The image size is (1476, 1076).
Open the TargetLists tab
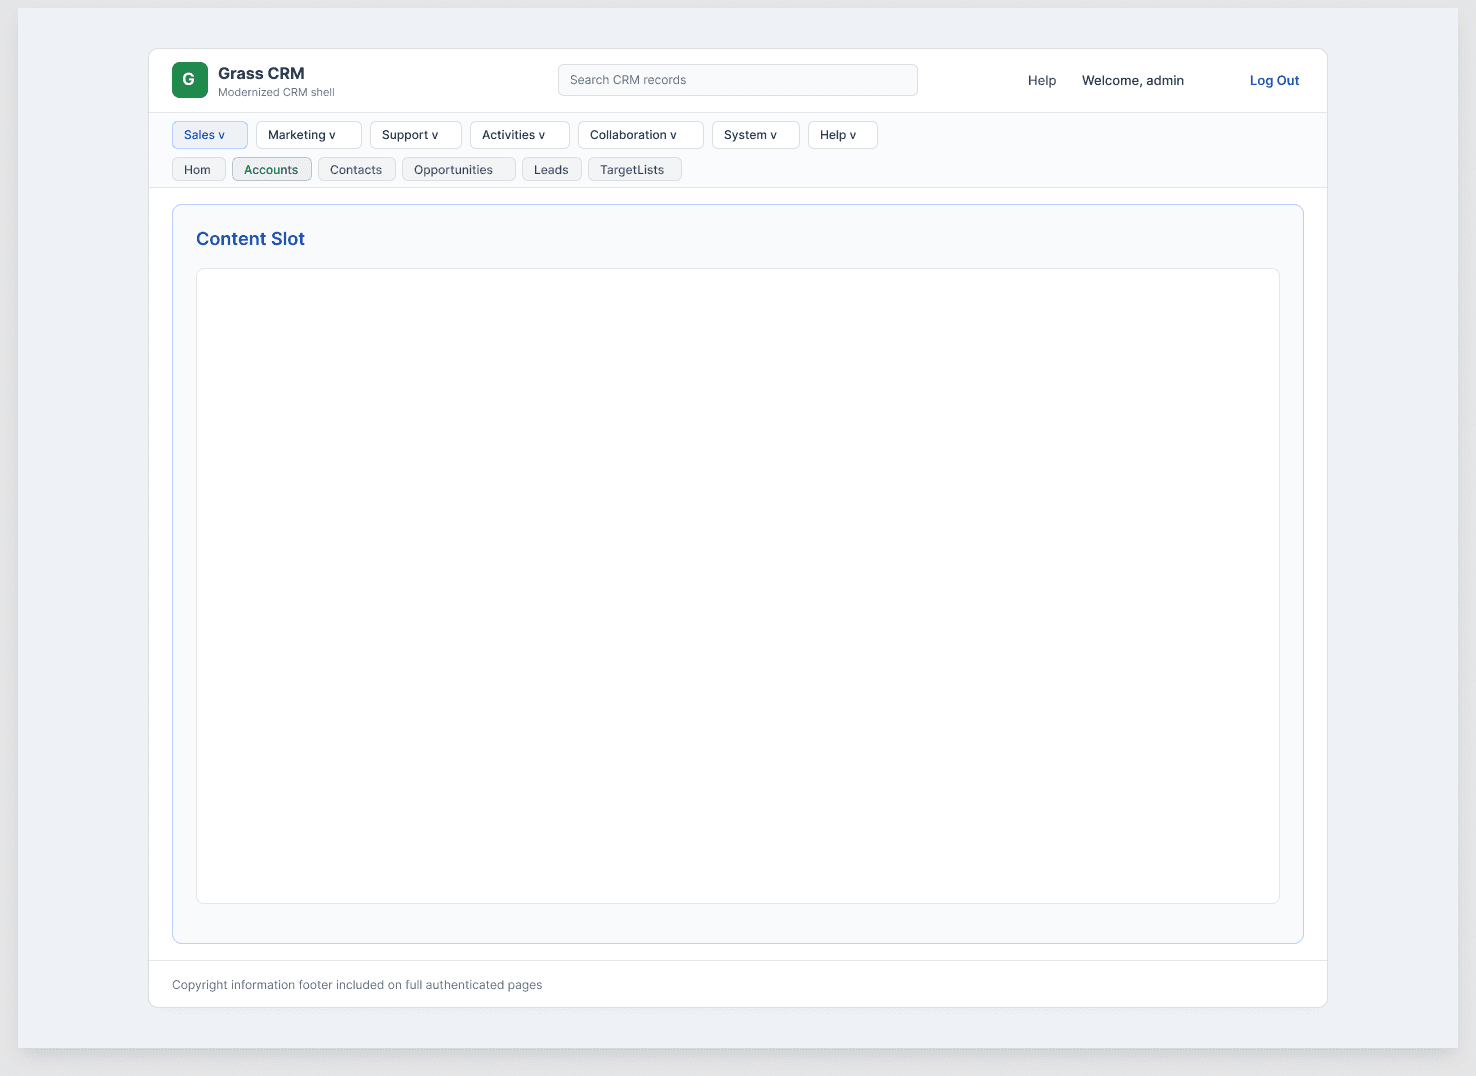(635, 170)
